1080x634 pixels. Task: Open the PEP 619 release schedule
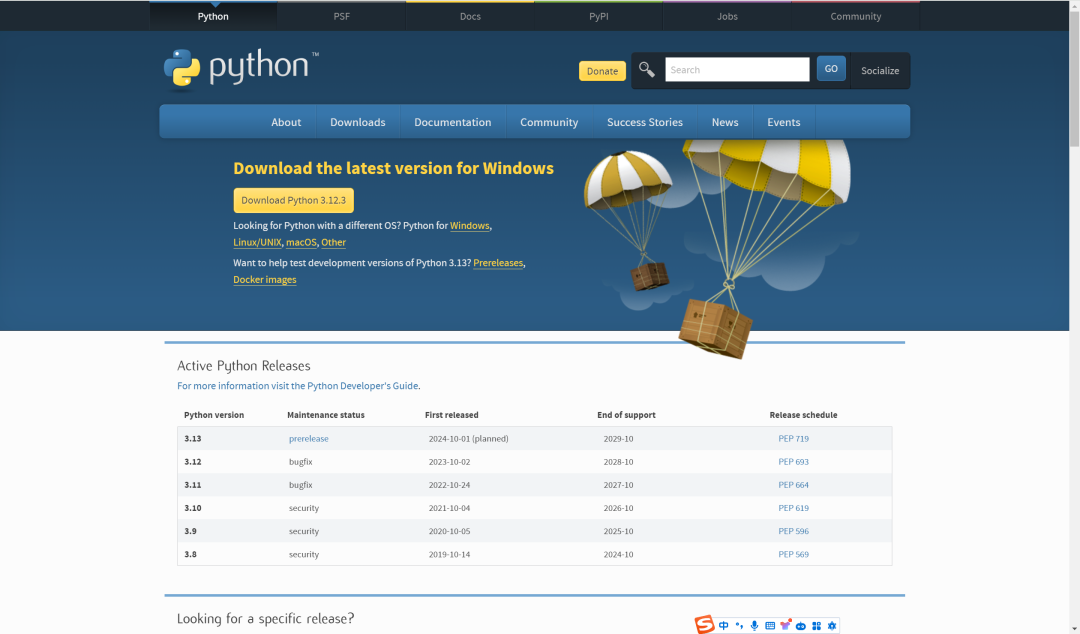point(793,508)
